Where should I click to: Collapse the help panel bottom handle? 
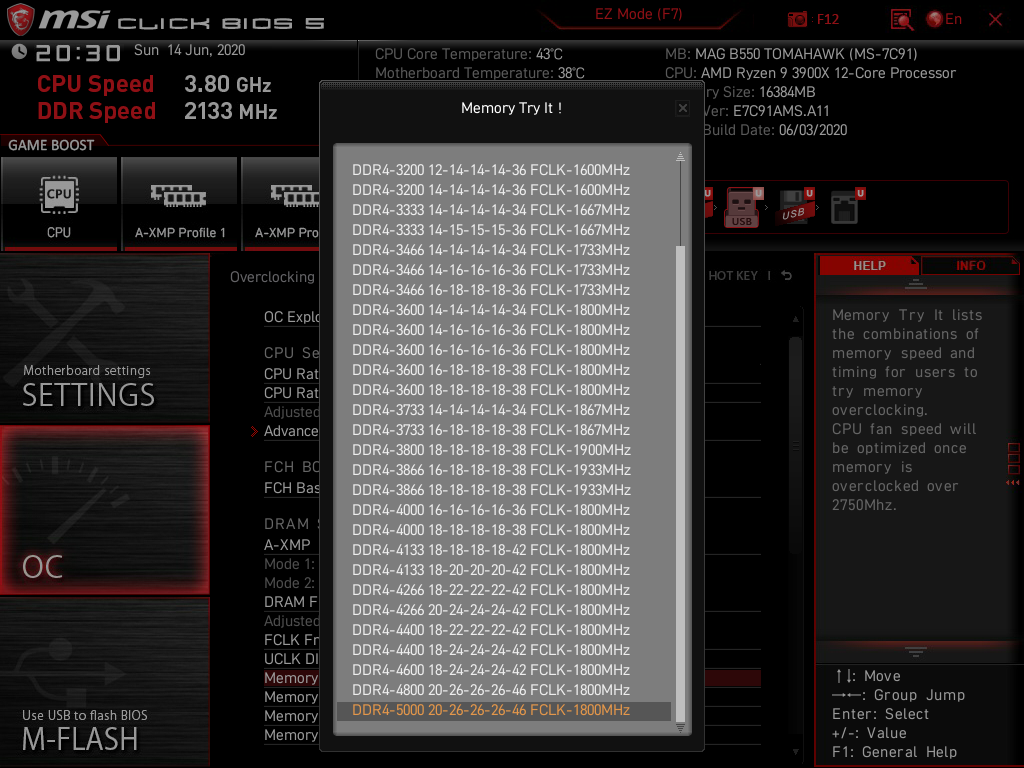[x=916, y=651]
